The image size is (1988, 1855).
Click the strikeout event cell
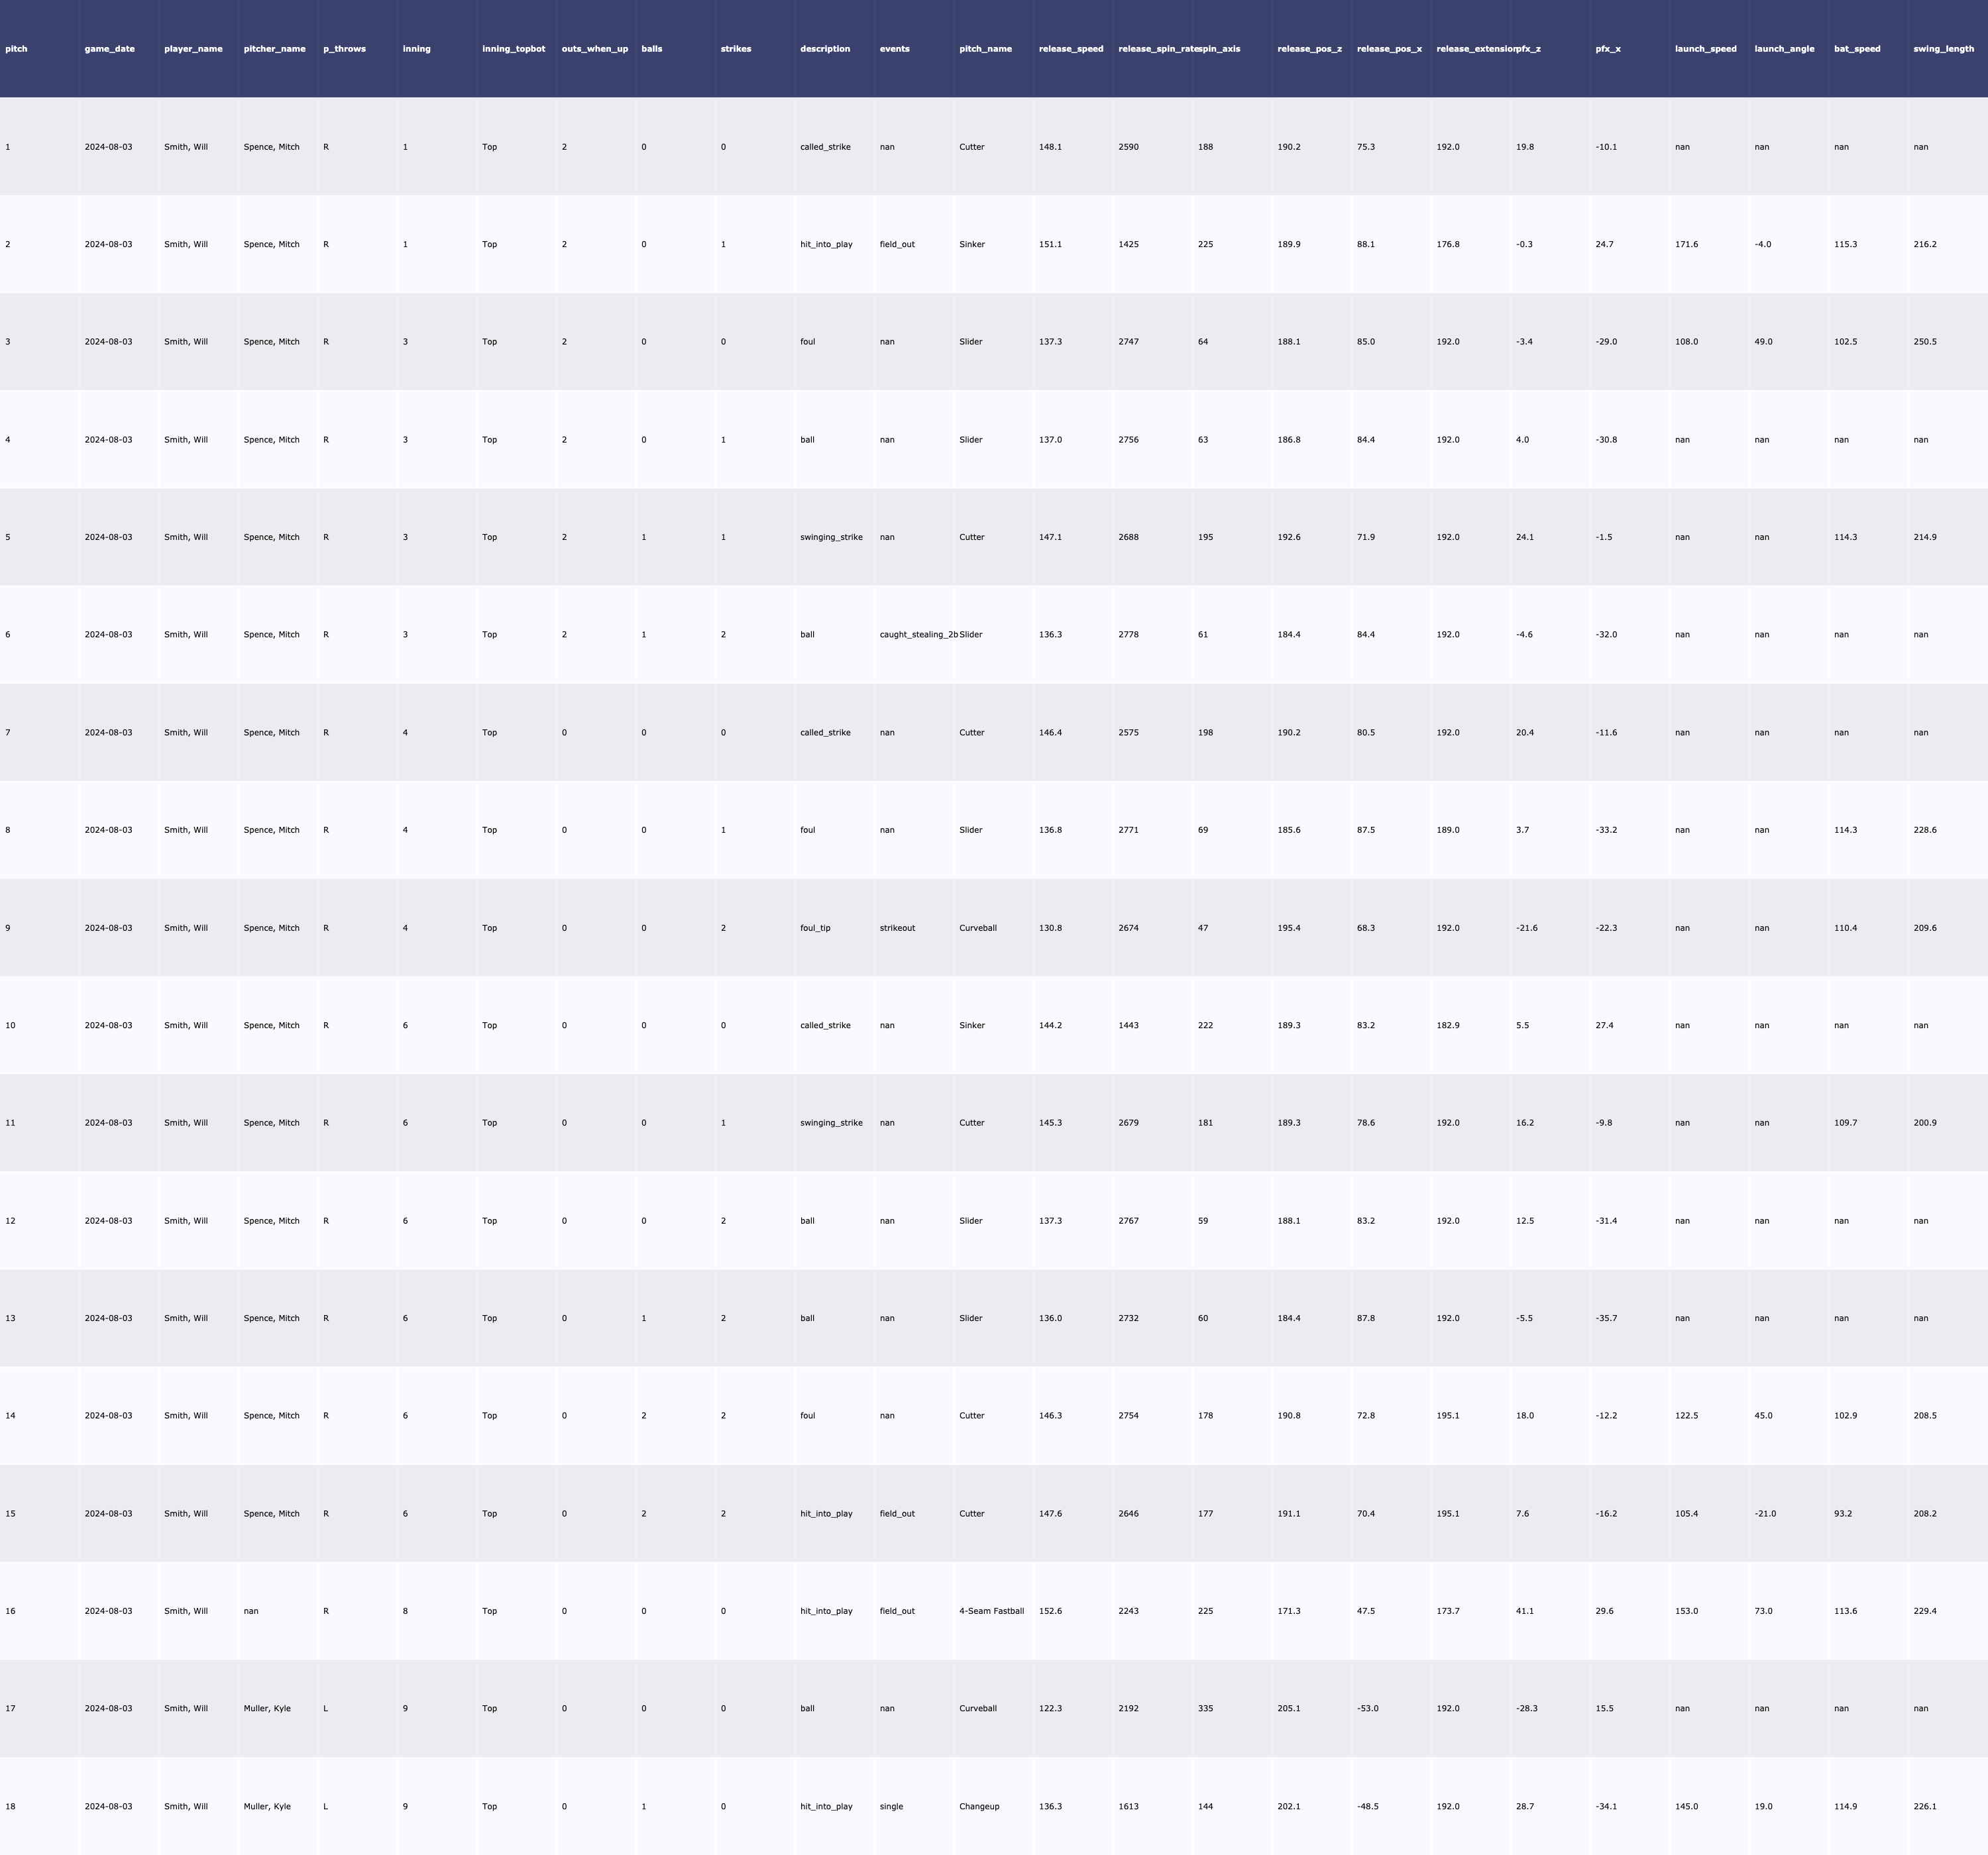pos(897,928)
